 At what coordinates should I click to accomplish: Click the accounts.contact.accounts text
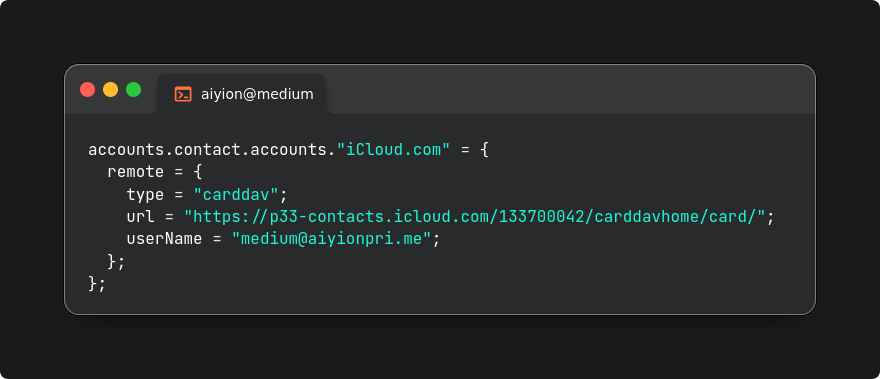click(x=207, y=150)
